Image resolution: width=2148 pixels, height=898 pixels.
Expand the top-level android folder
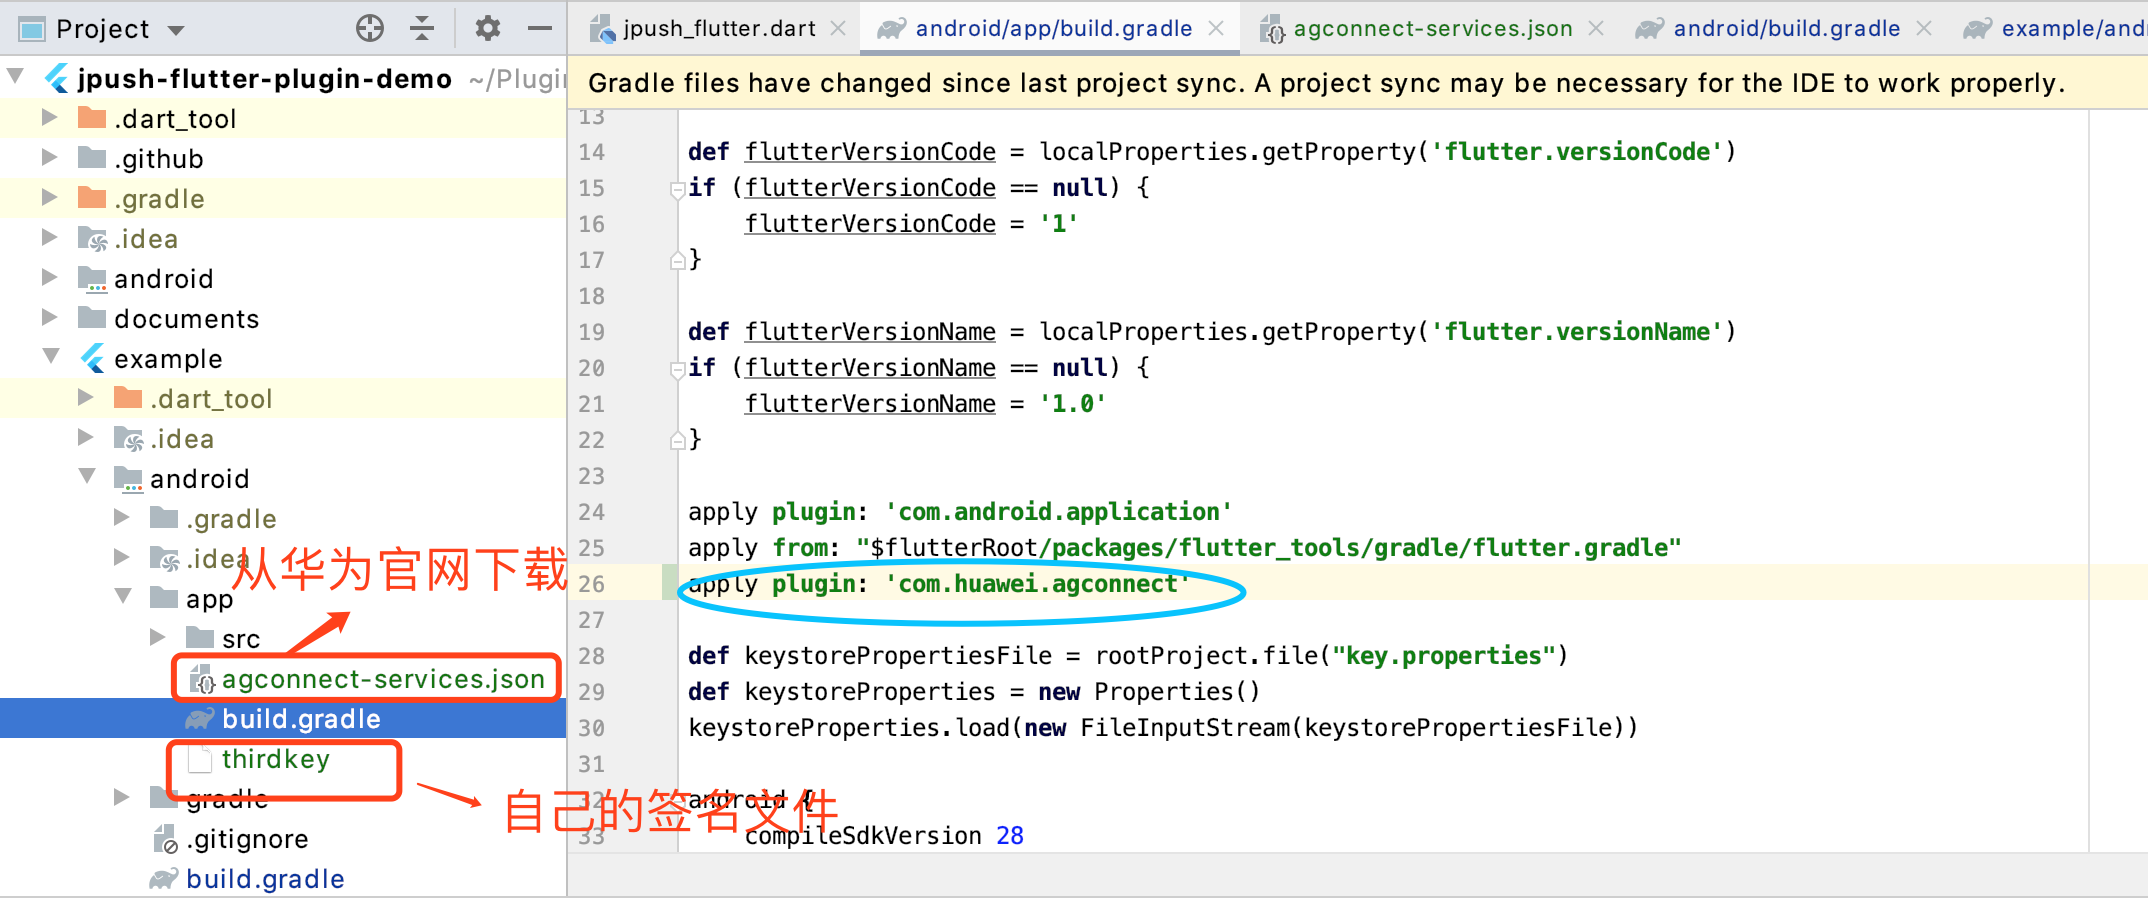coord(49,278)
